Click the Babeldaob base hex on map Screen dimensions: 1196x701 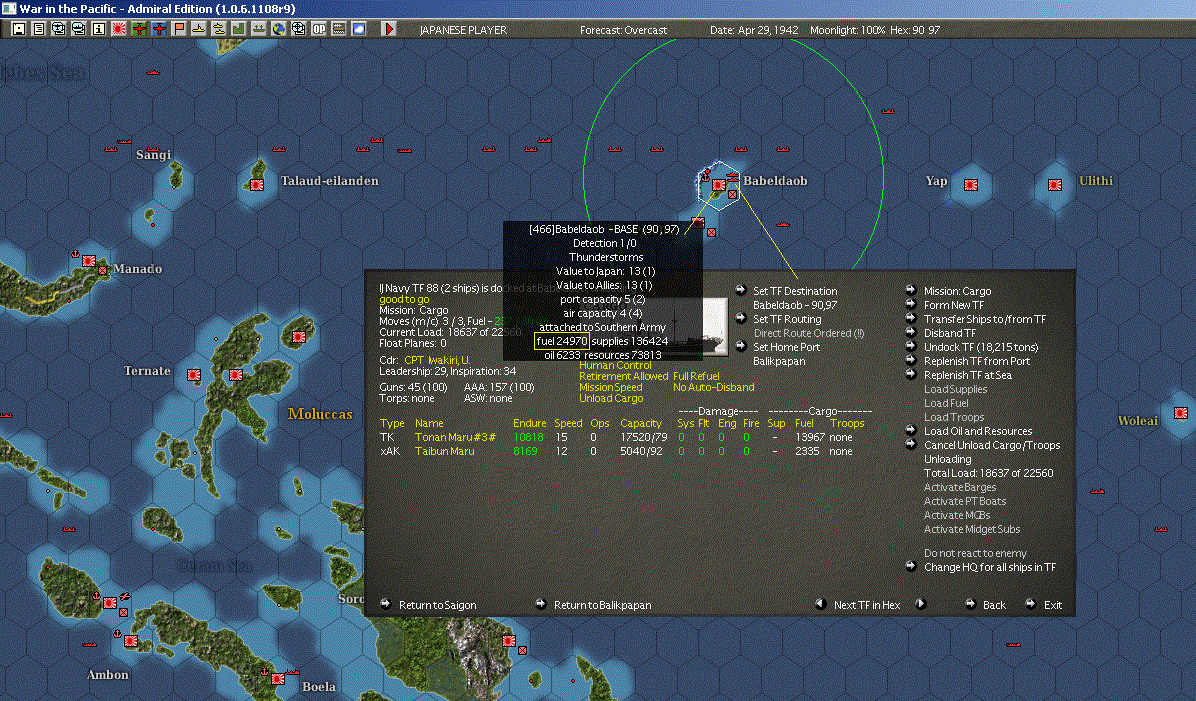coord(719,185)
